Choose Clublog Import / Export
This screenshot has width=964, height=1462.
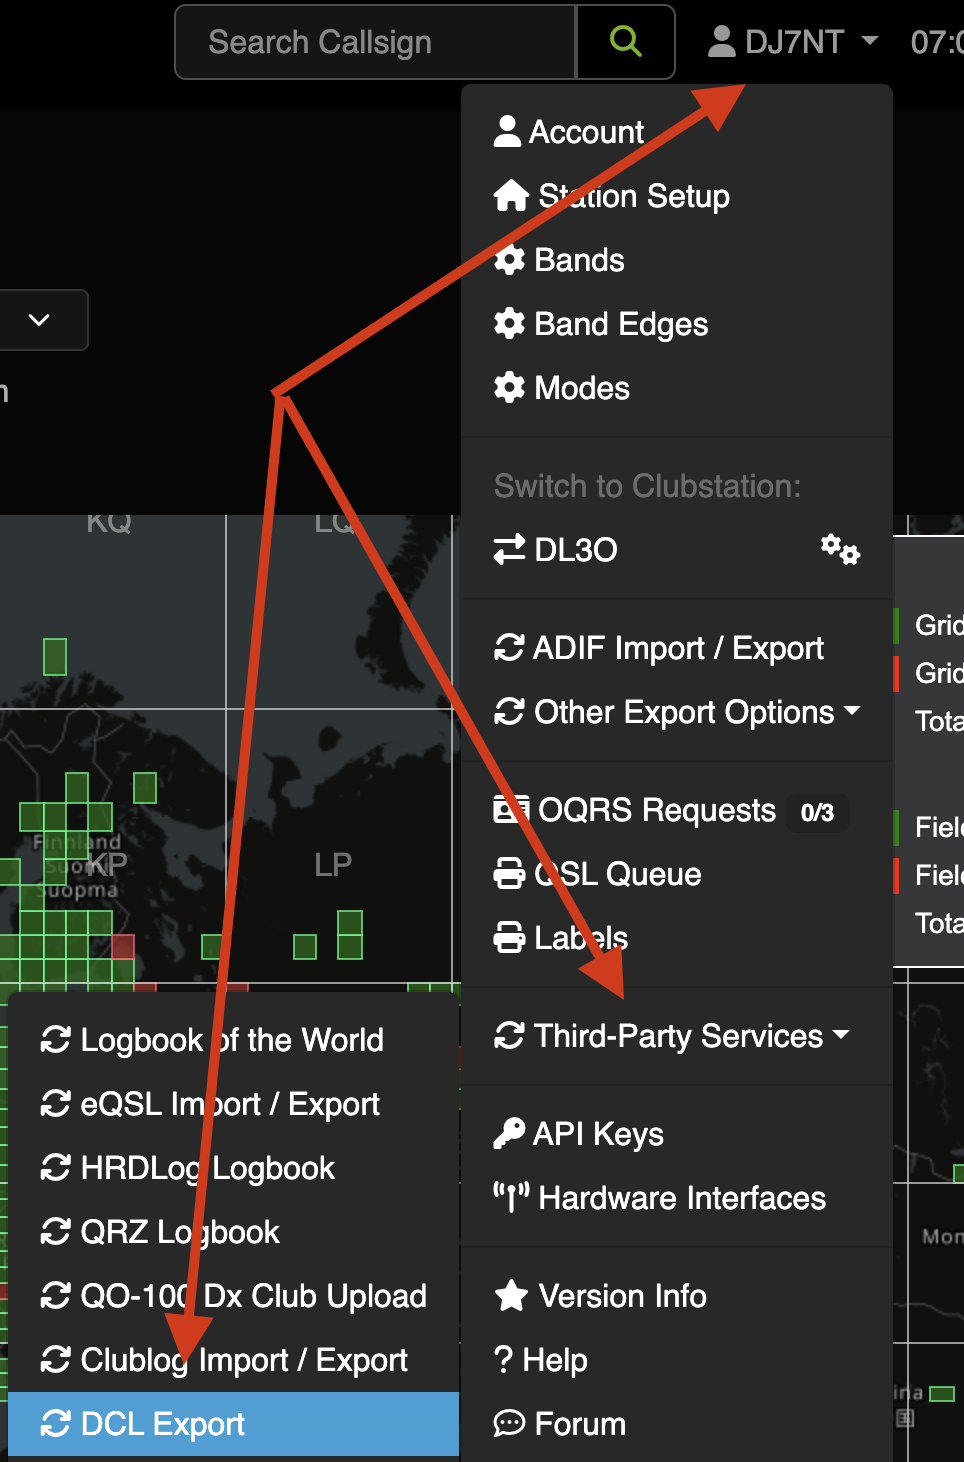click(233, 1360)
